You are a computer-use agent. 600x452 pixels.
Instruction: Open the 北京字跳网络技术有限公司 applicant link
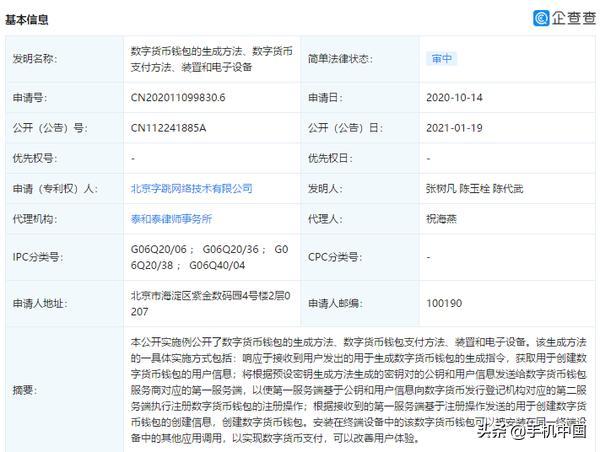point(191,188)
